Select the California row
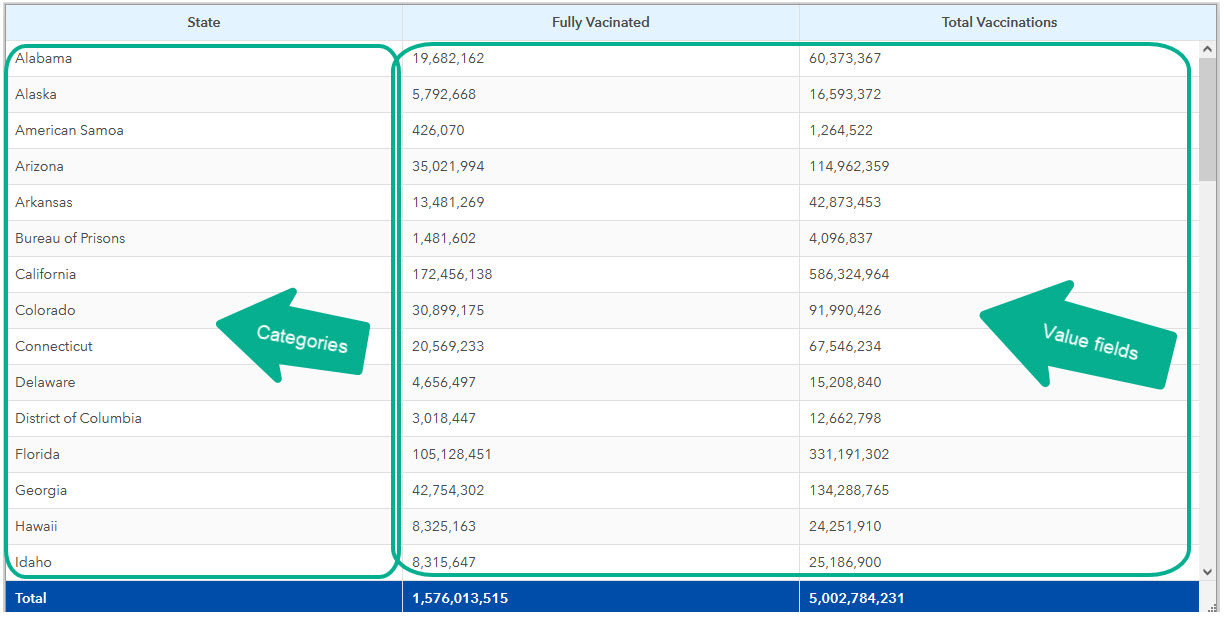This screenshot has height=618, width=1224. click(150, 274)
